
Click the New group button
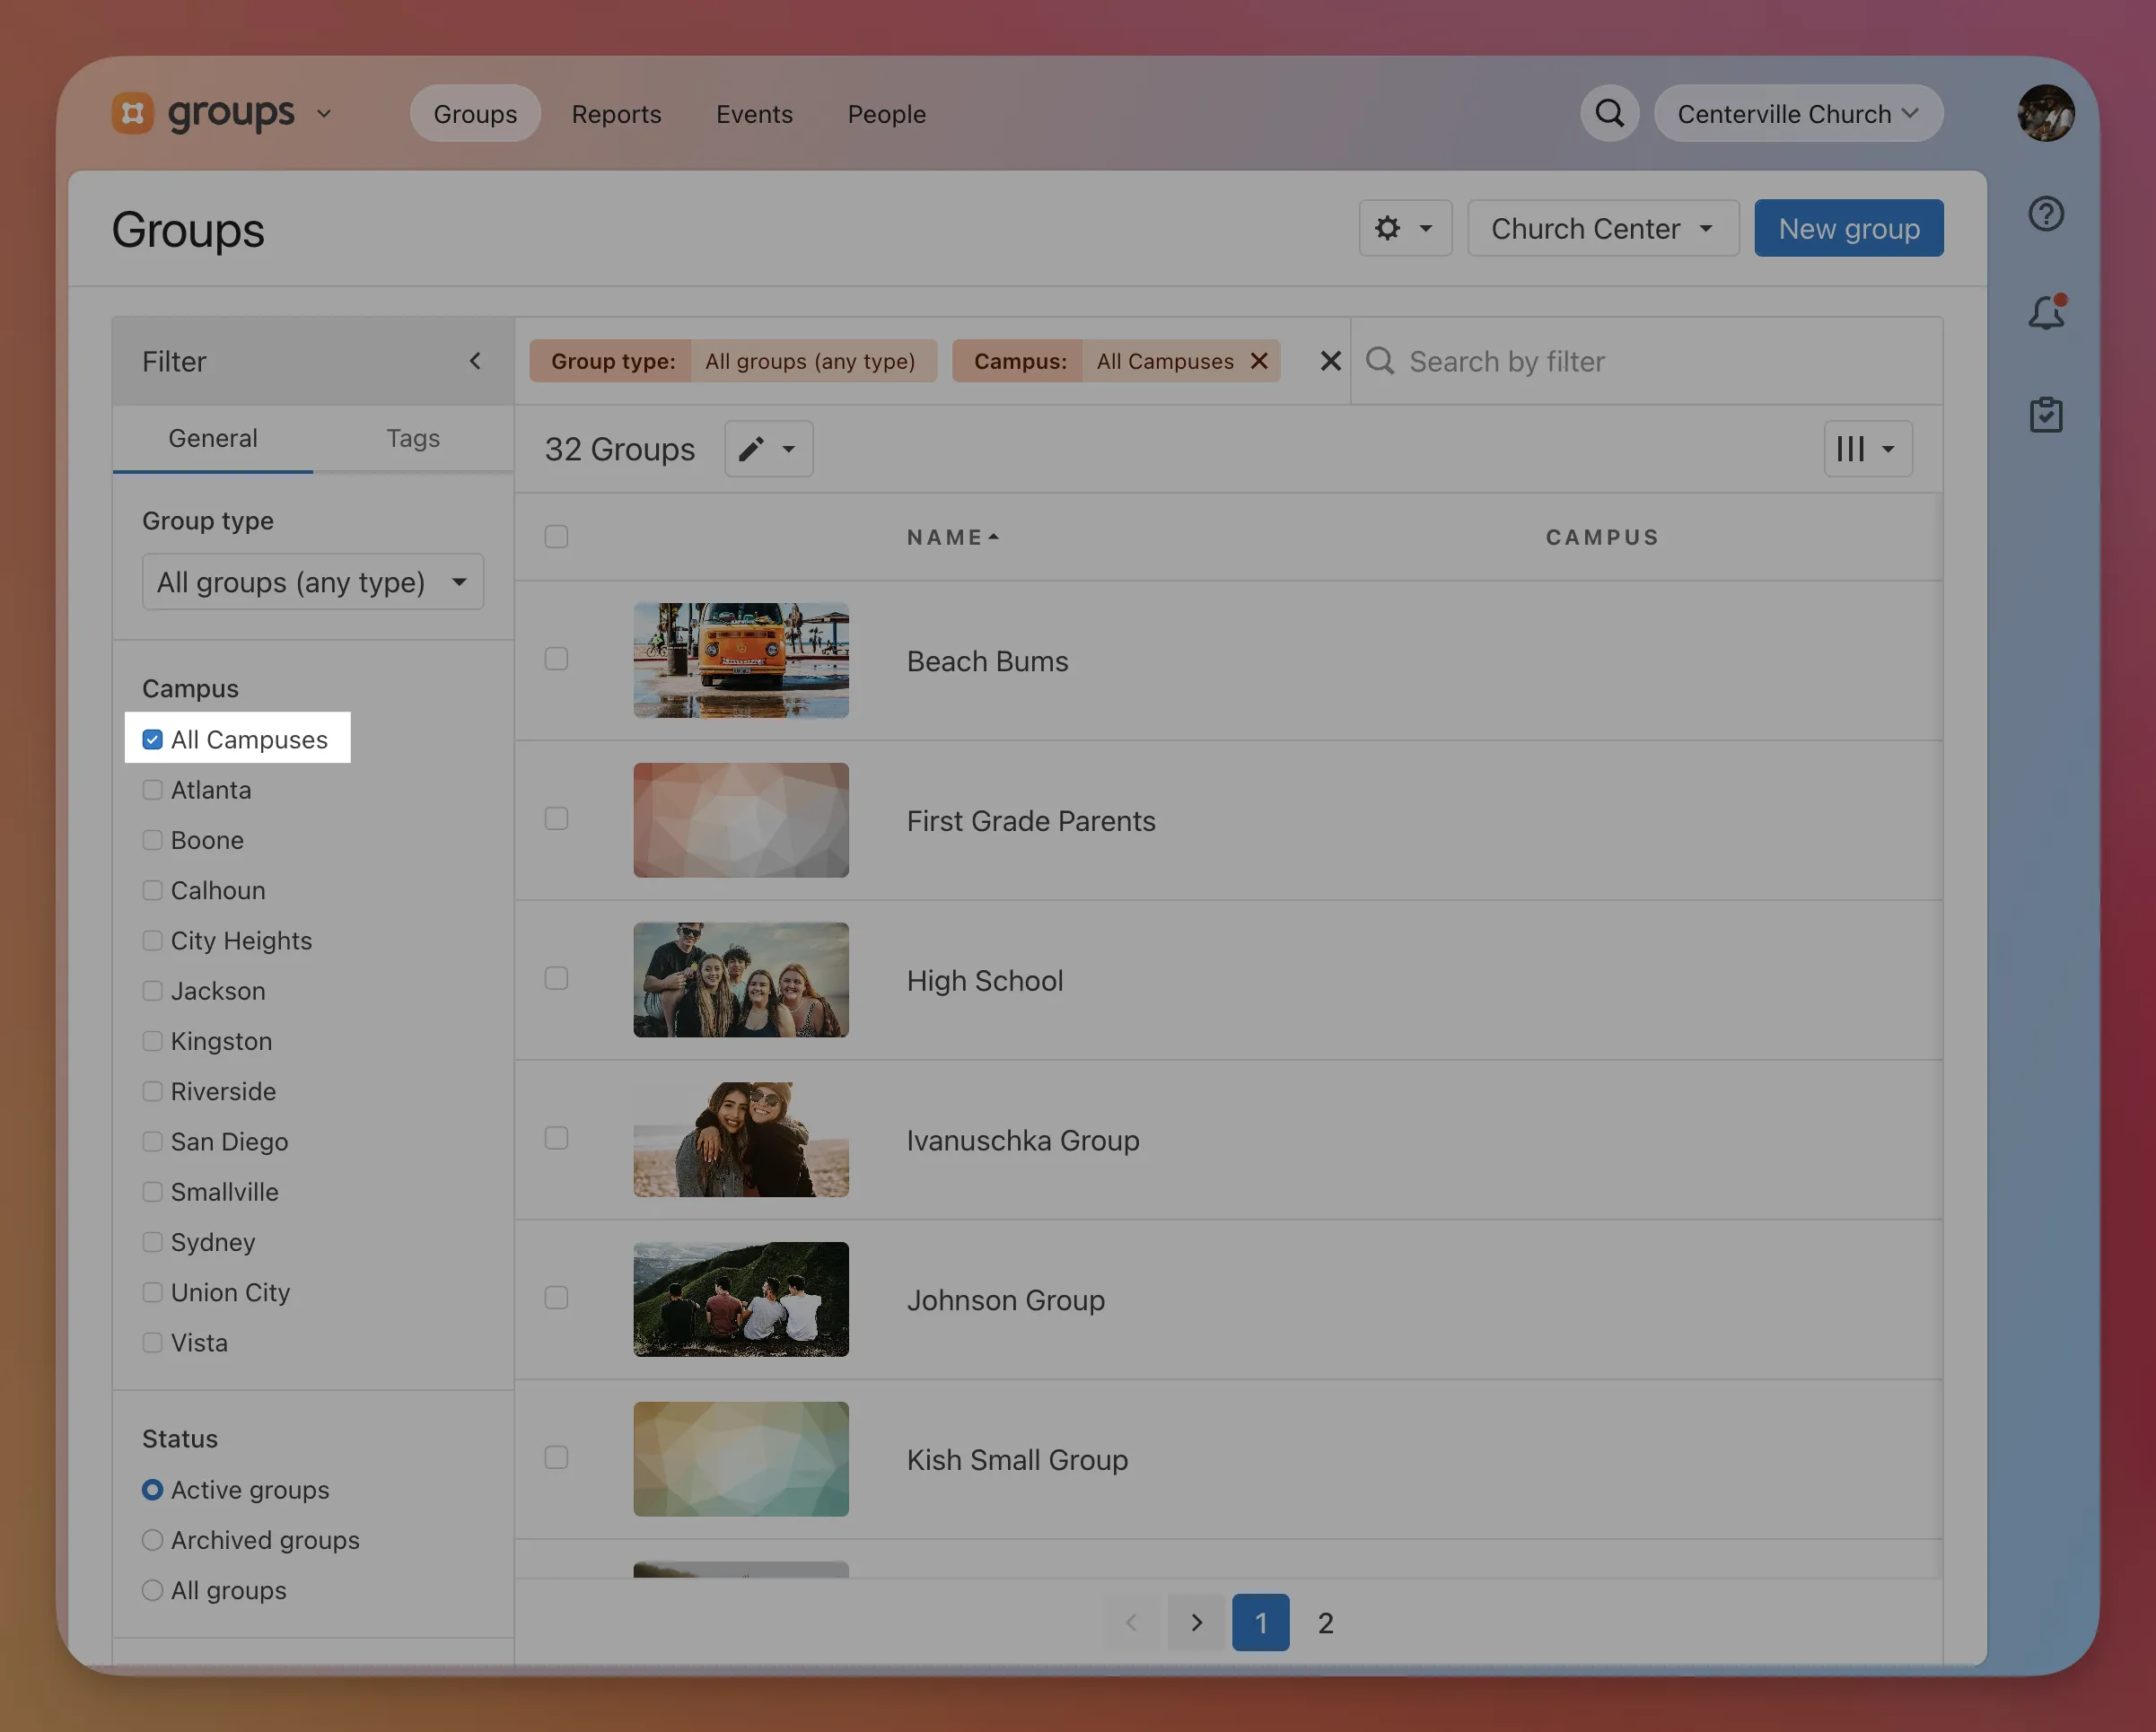tap(1848, 228)
